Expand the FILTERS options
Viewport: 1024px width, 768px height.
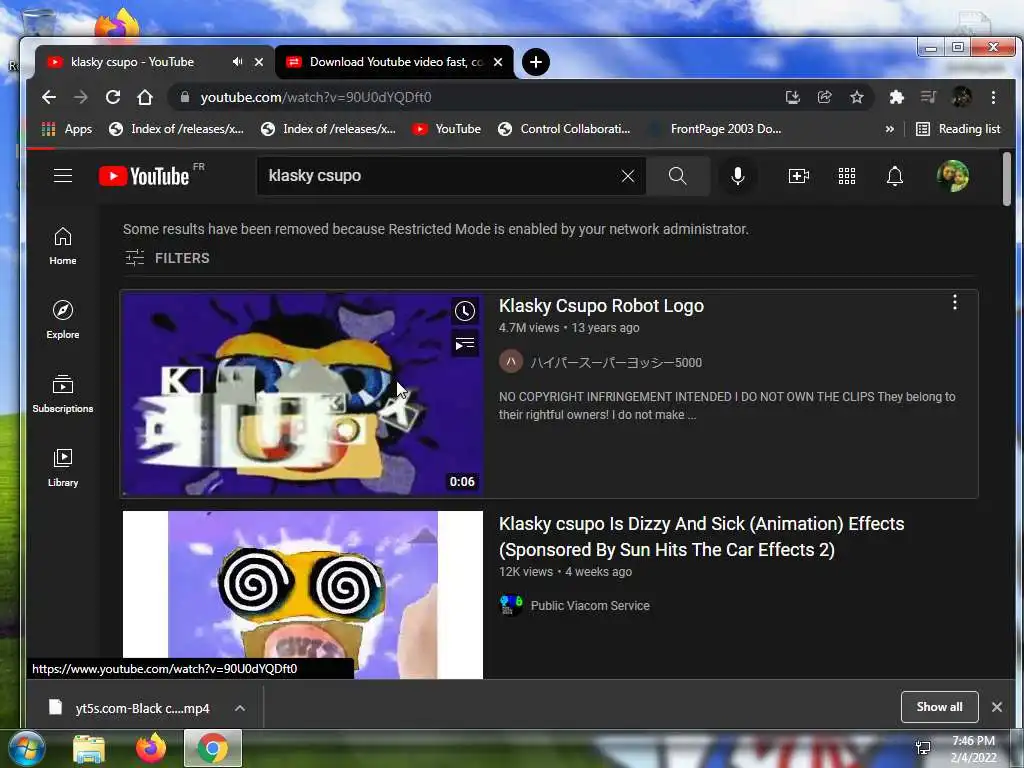click(x=167, y=258)
